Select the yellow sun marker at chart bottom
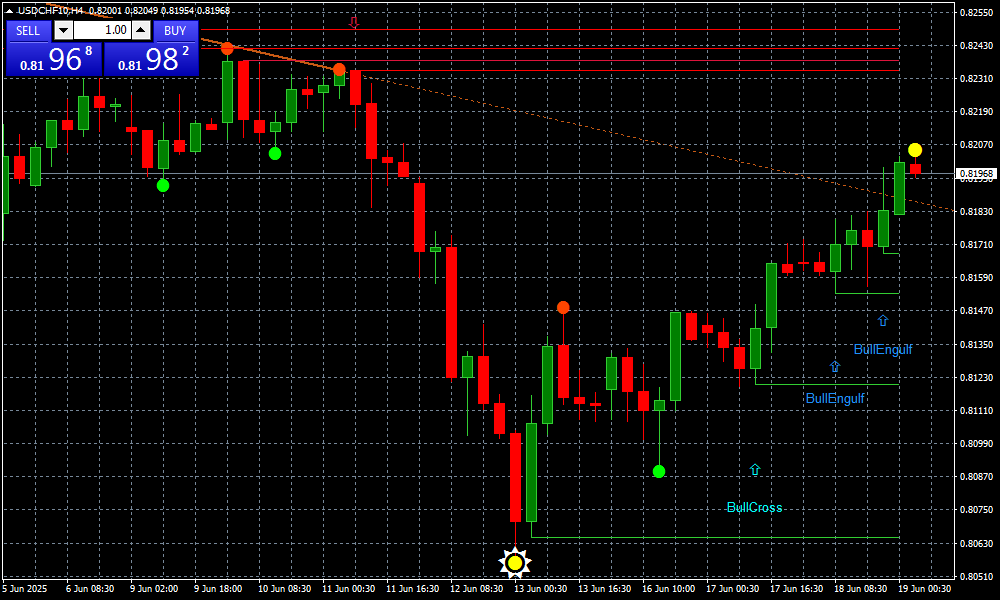Viewport: 1000px width, 600px height. pos(515,563)
